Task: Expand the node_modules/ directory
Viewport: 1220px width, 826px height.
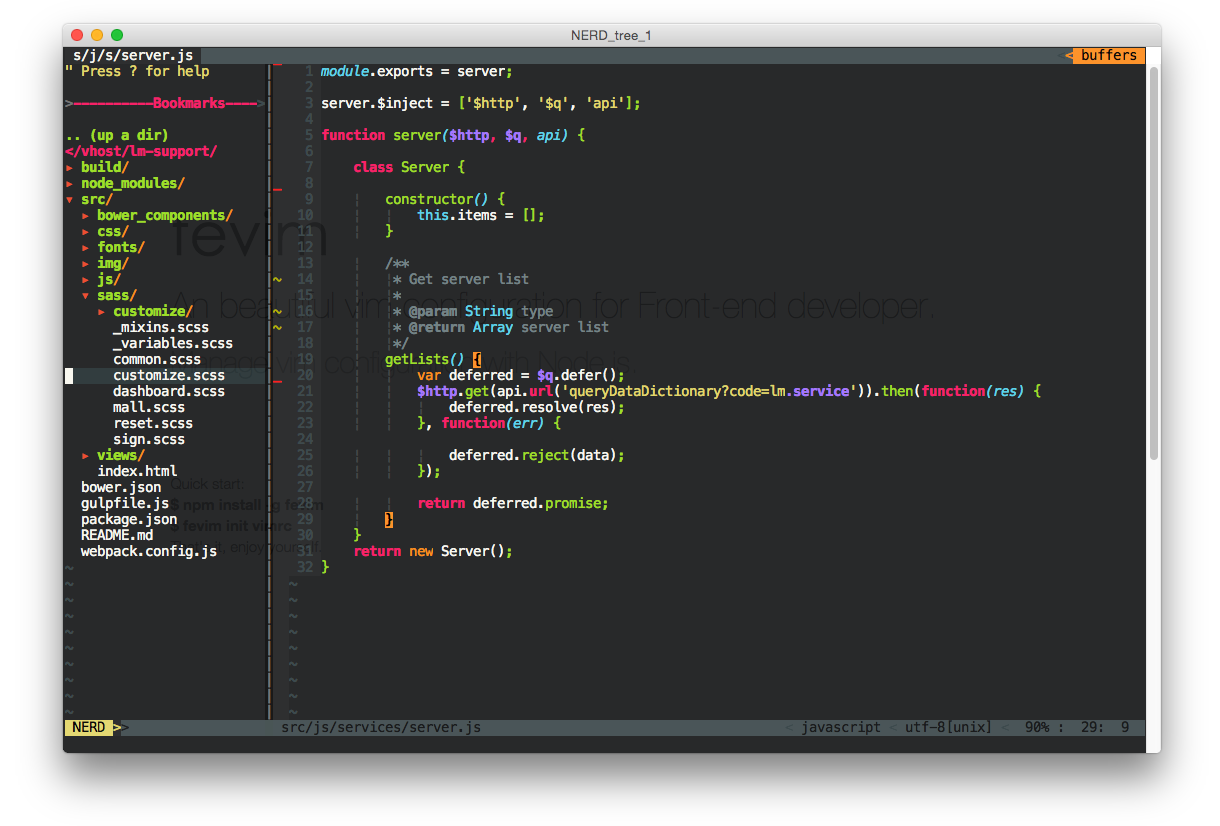Action: click(x=70, y=184)
